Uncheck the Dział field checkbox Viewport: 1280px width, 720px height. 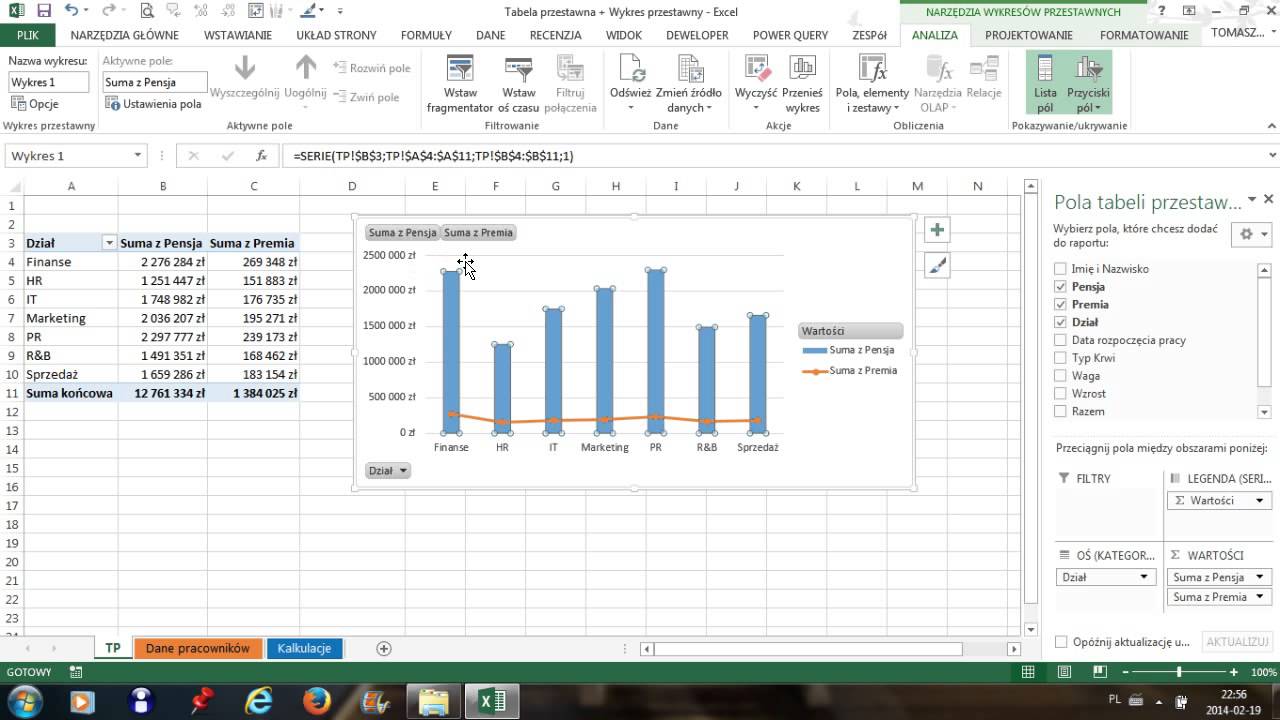(x=1060, y=322)
